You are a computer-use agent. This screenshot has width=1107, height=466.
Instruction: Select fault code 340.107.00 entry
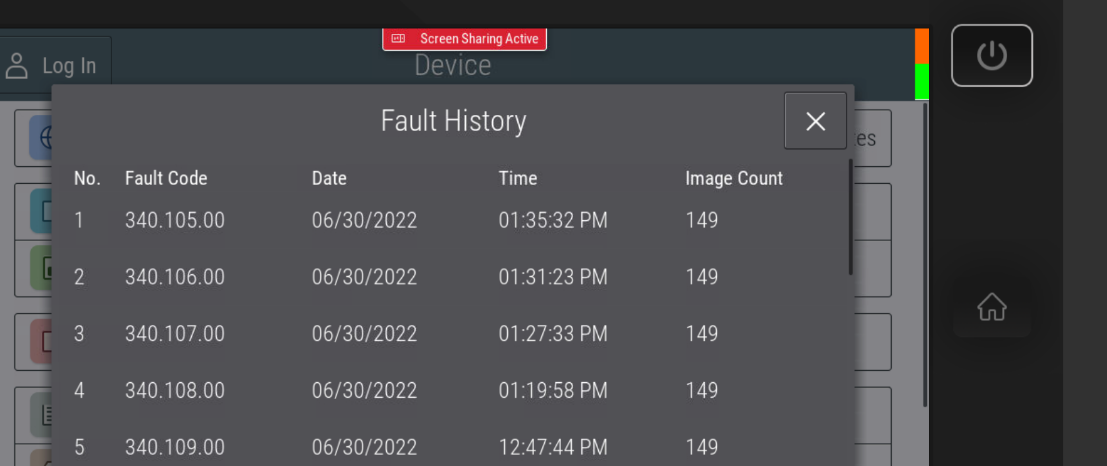click(x=175, y=334)
